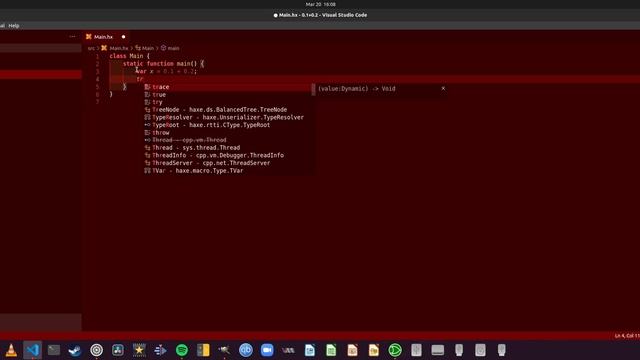
Task: Select the 'try' completion suggestion
Action: click(229, 102)
